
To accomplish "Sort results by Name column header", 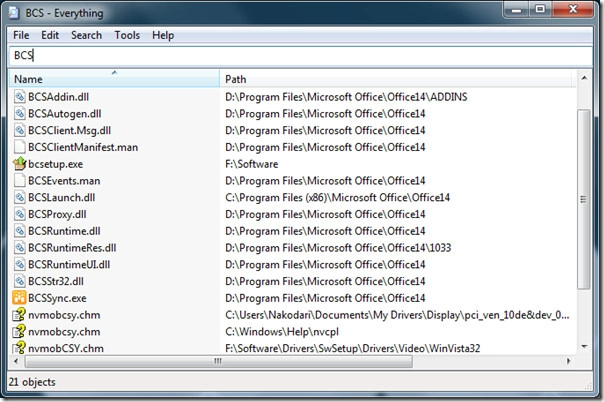I will [x=114, y=79].
